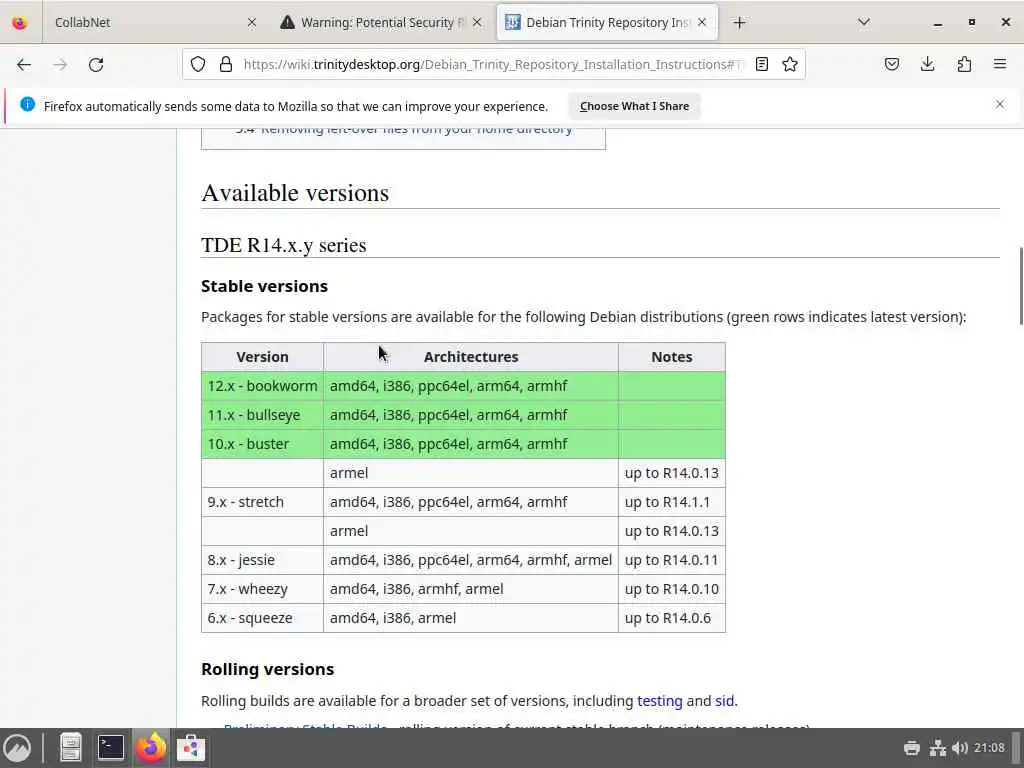Click the 10.x - buster cell

[x=263, y=444]
